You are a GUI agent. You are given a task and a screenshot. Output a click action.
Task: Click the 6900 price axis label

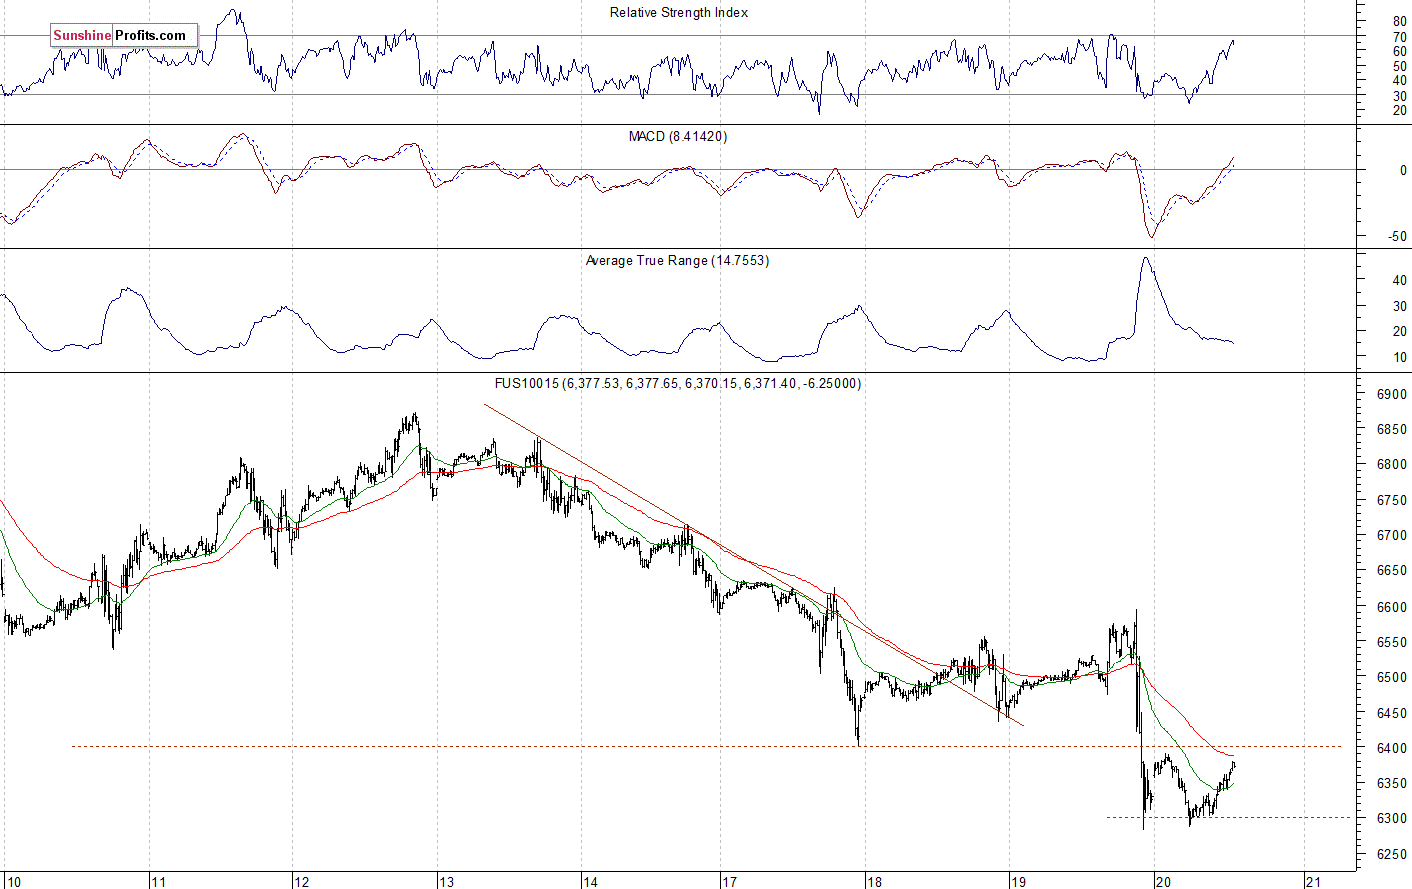click(1391, 394)
